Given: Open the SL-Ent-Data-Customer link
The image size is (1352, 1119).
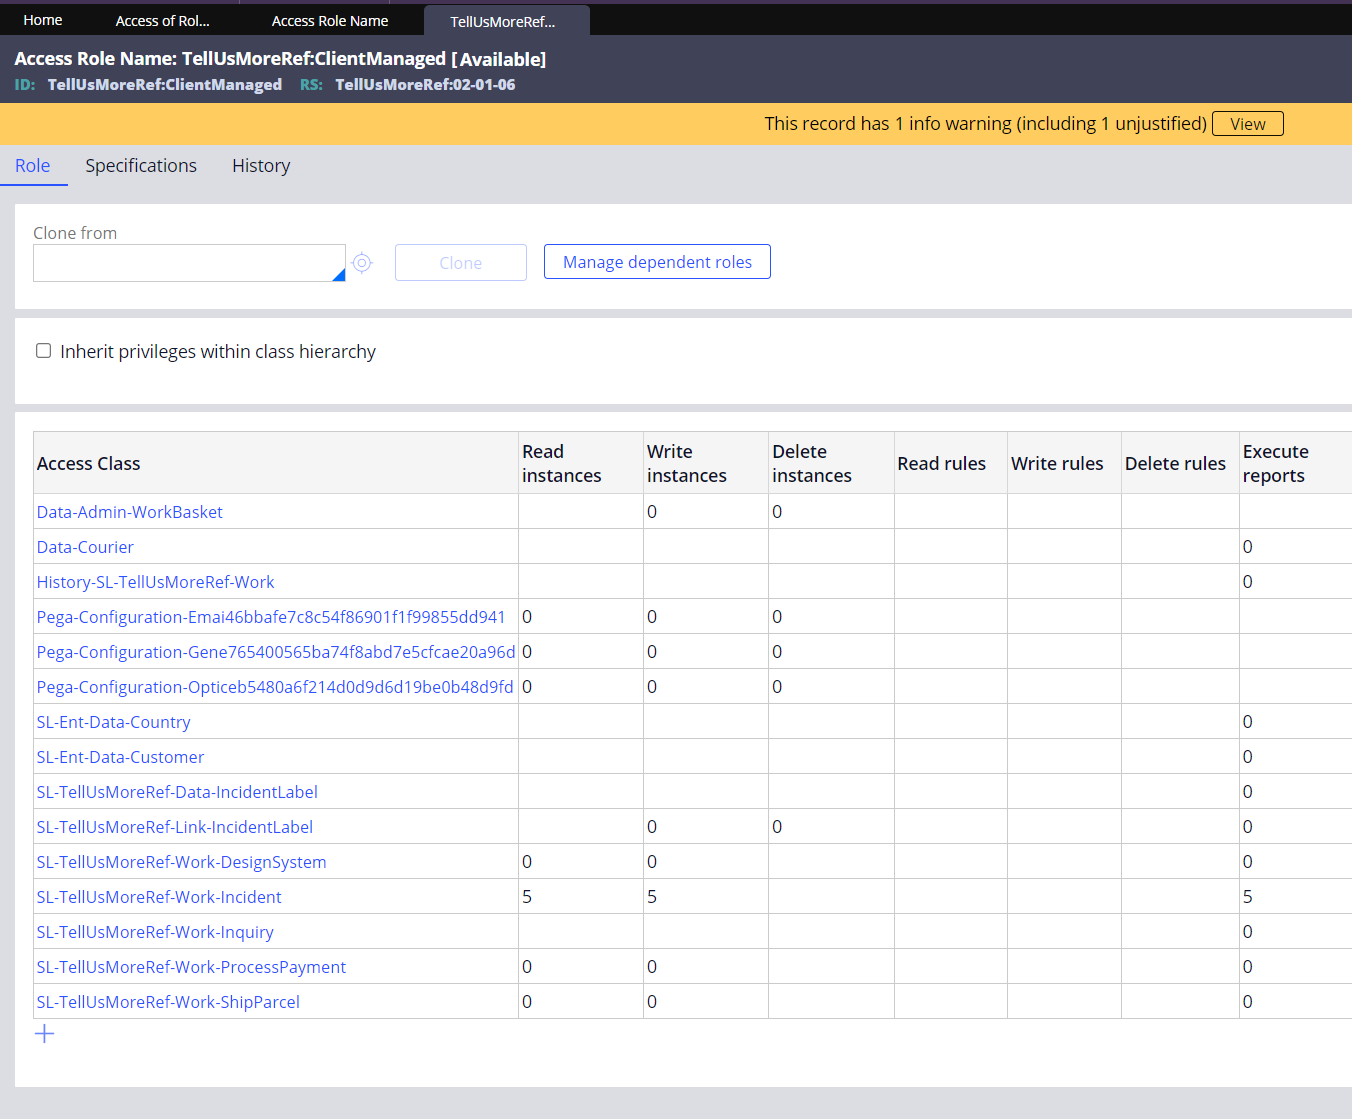Looking at the screenshot, I should pos(120,757).
